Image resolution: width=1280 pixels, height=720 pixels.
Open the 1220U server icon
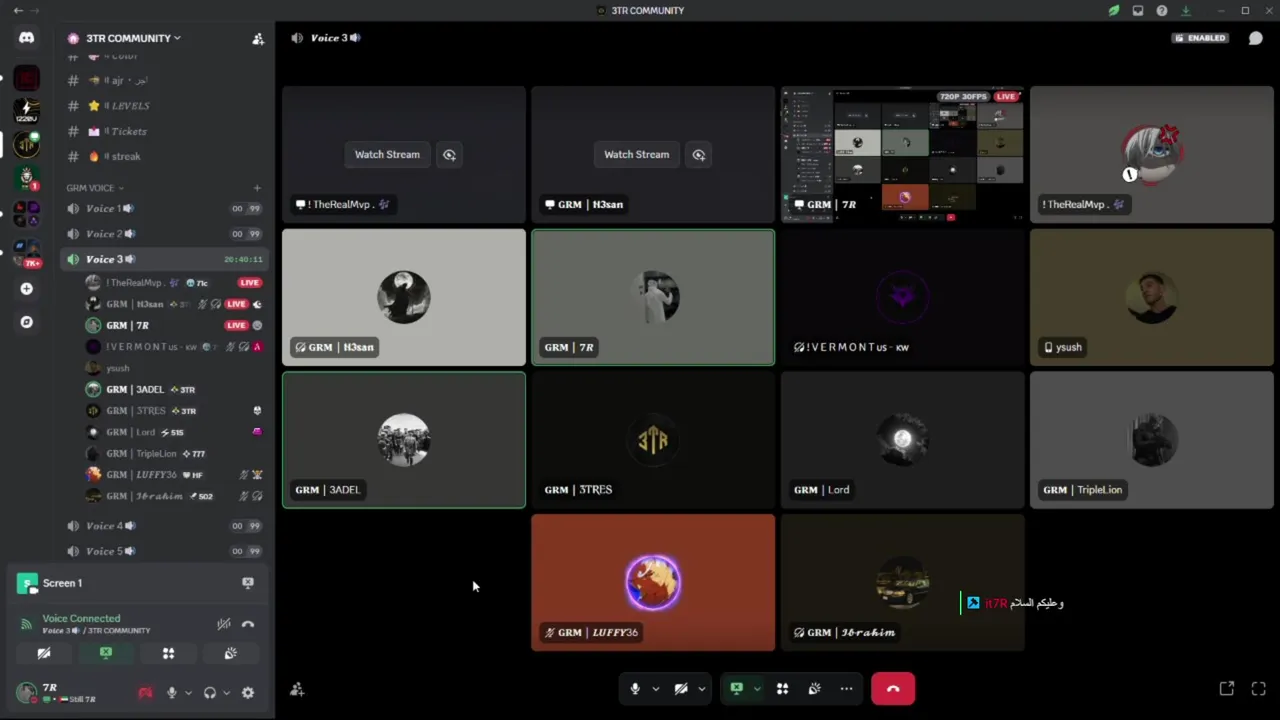point(26,110)
